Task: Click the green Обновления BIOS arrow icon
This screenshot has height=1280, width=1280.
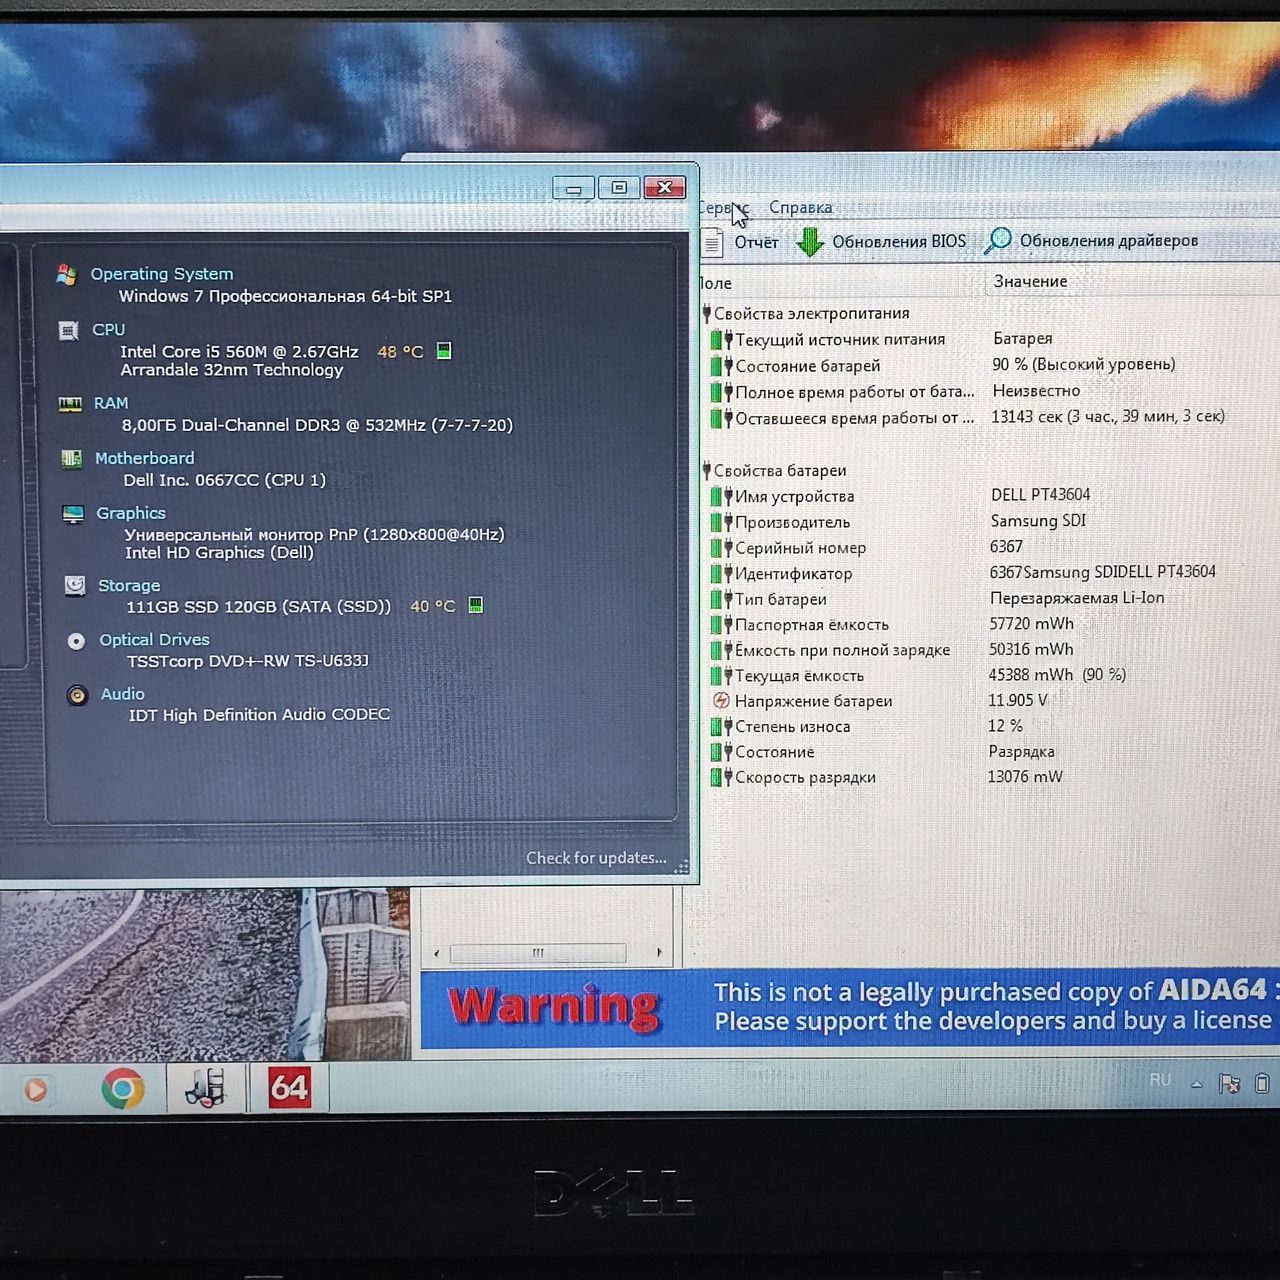Action: [810, 242]
